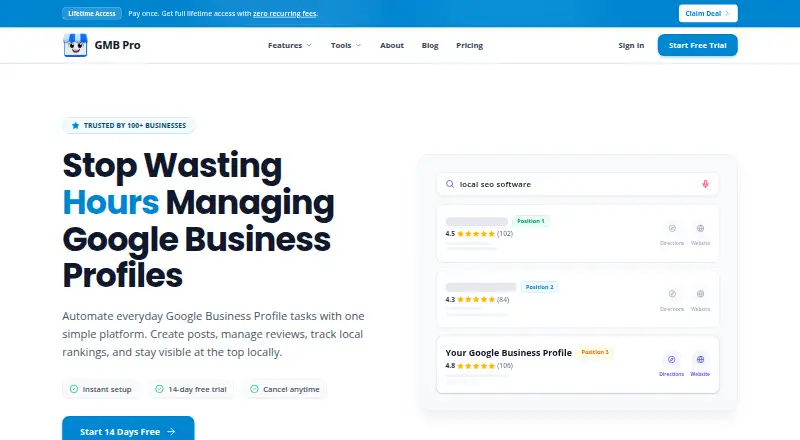The width and height of the screenshot is (800, 440).
Task: Click the star rating on the 4.8 result
Action: click(x=476, y=366)
